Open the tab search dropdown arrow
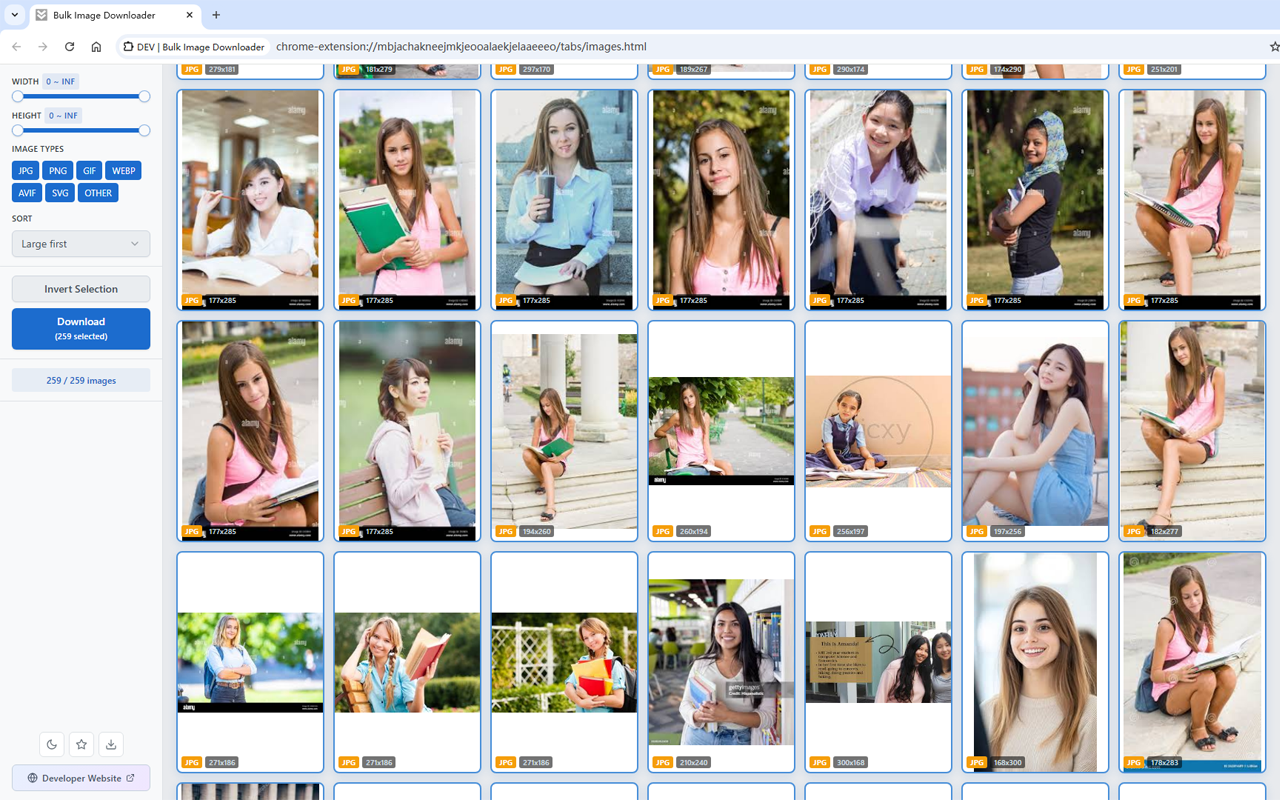The image size is (1280, 800). tap(15, 15)
